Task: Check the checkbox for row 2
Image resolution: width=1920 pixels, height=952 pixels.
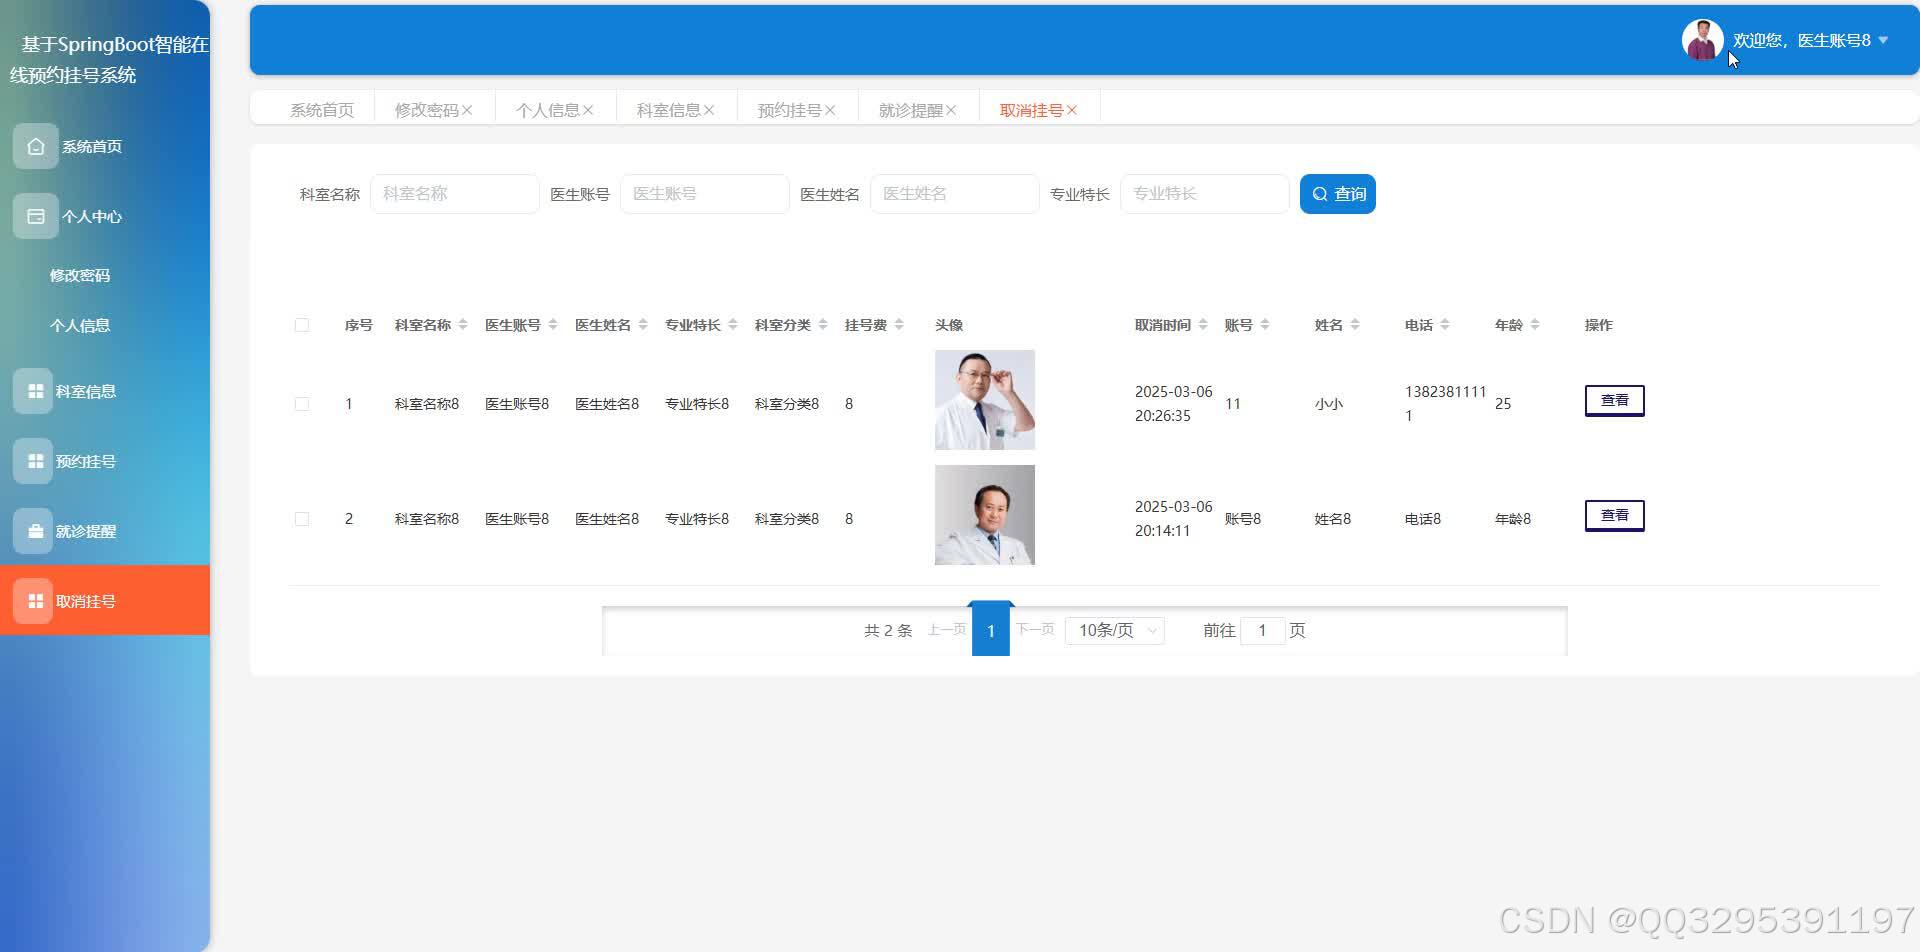Action: [x=302, y=518]
